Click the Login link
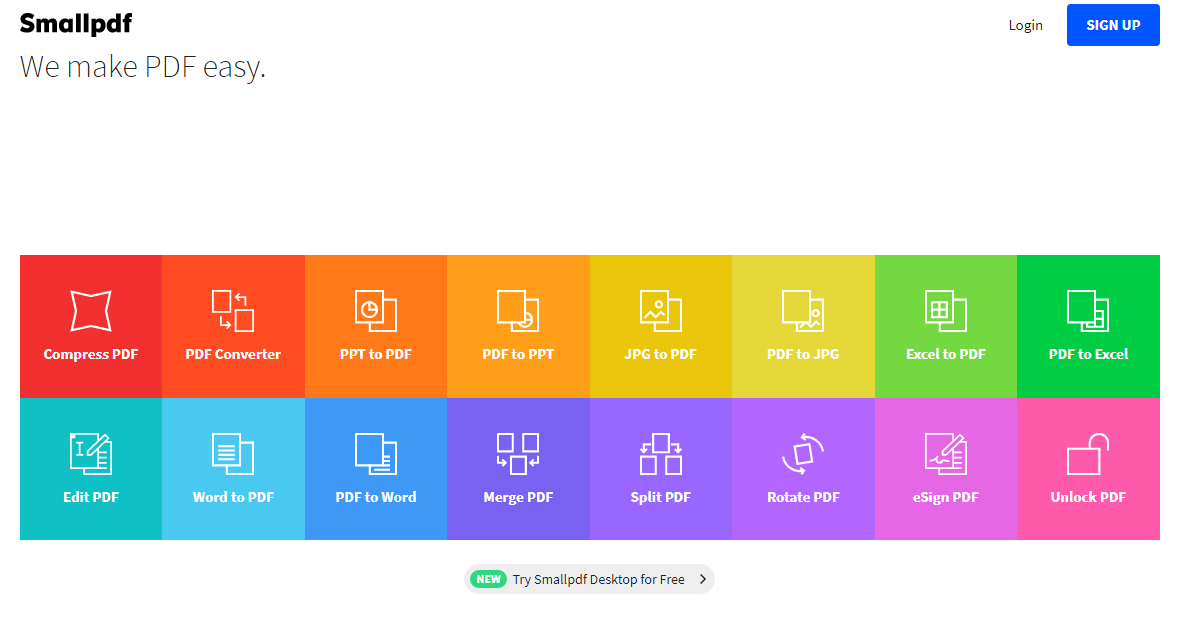1181x624 pixels. point(1025,25)
